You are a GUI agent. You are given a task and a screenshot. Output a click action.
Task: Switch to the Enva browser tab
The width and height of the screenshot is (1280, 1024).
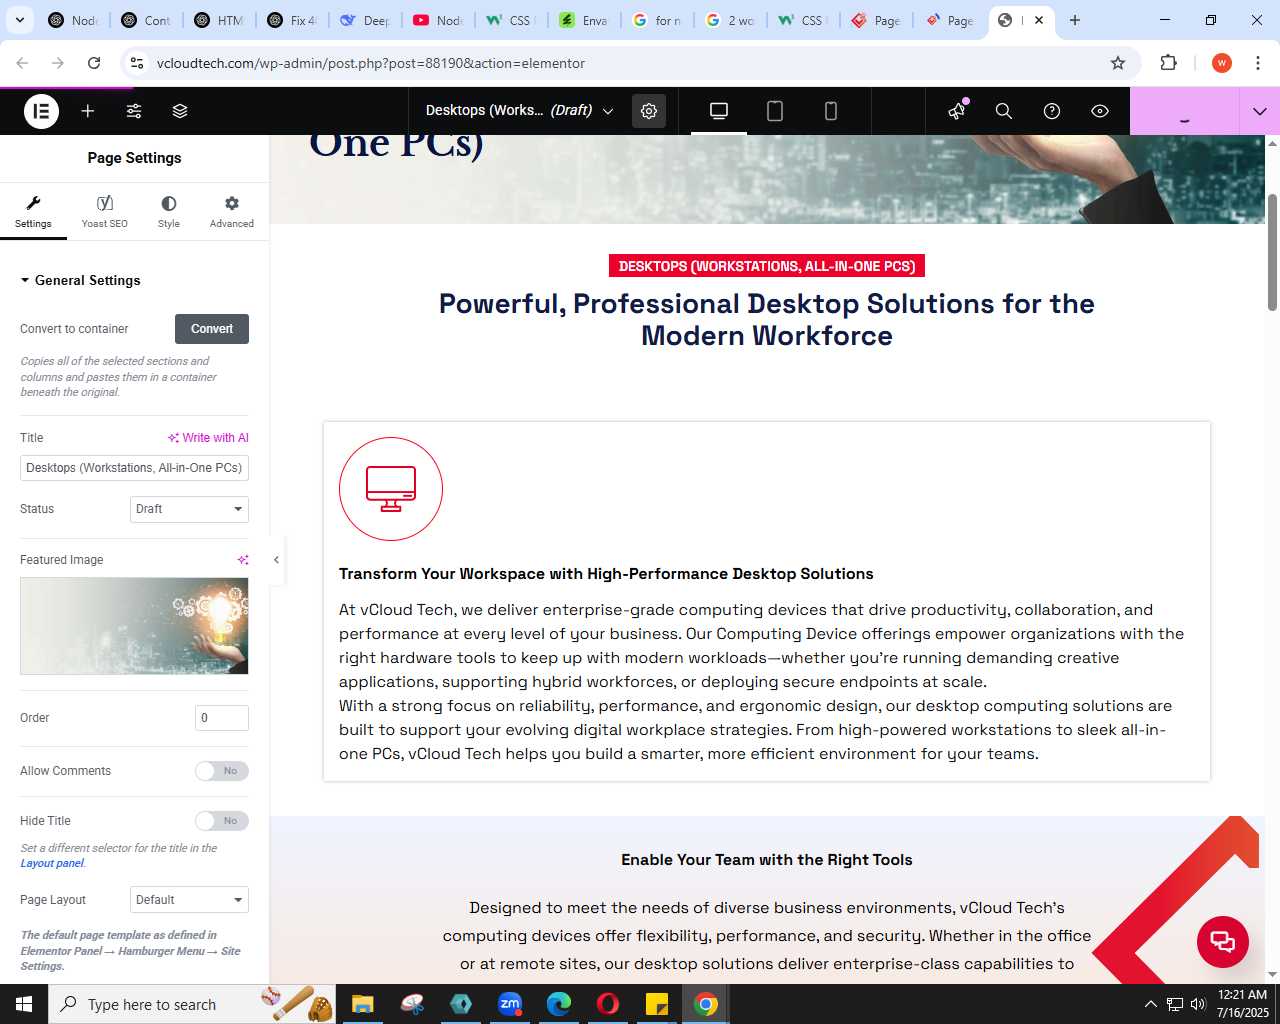click(x=584, y=20)
